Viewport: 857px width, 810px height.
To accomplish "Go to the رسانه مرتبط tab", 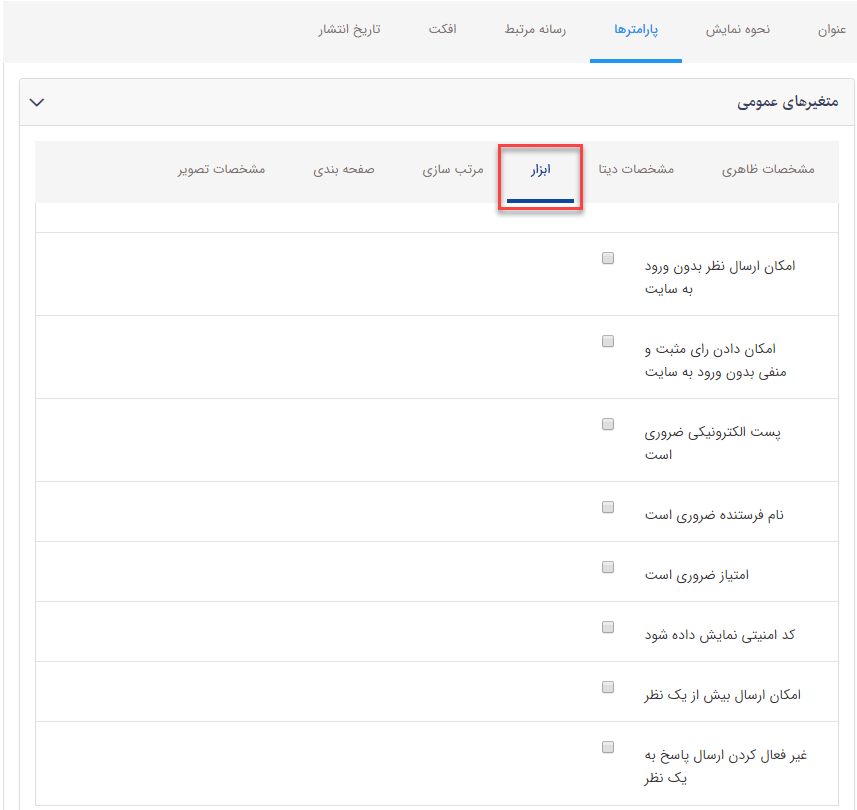I will [535, 30].
